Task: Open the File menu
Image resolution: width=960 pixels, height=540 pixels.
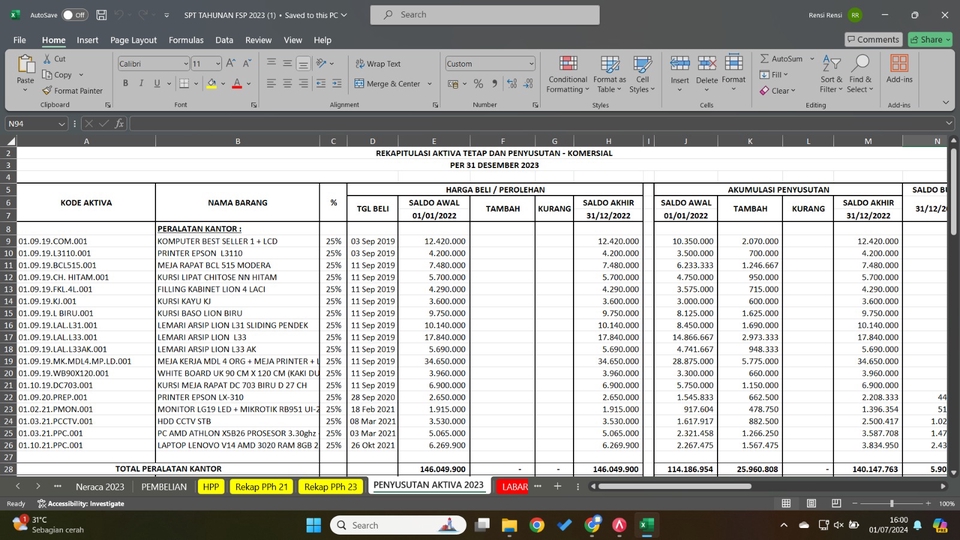Action: click(20, 40)
